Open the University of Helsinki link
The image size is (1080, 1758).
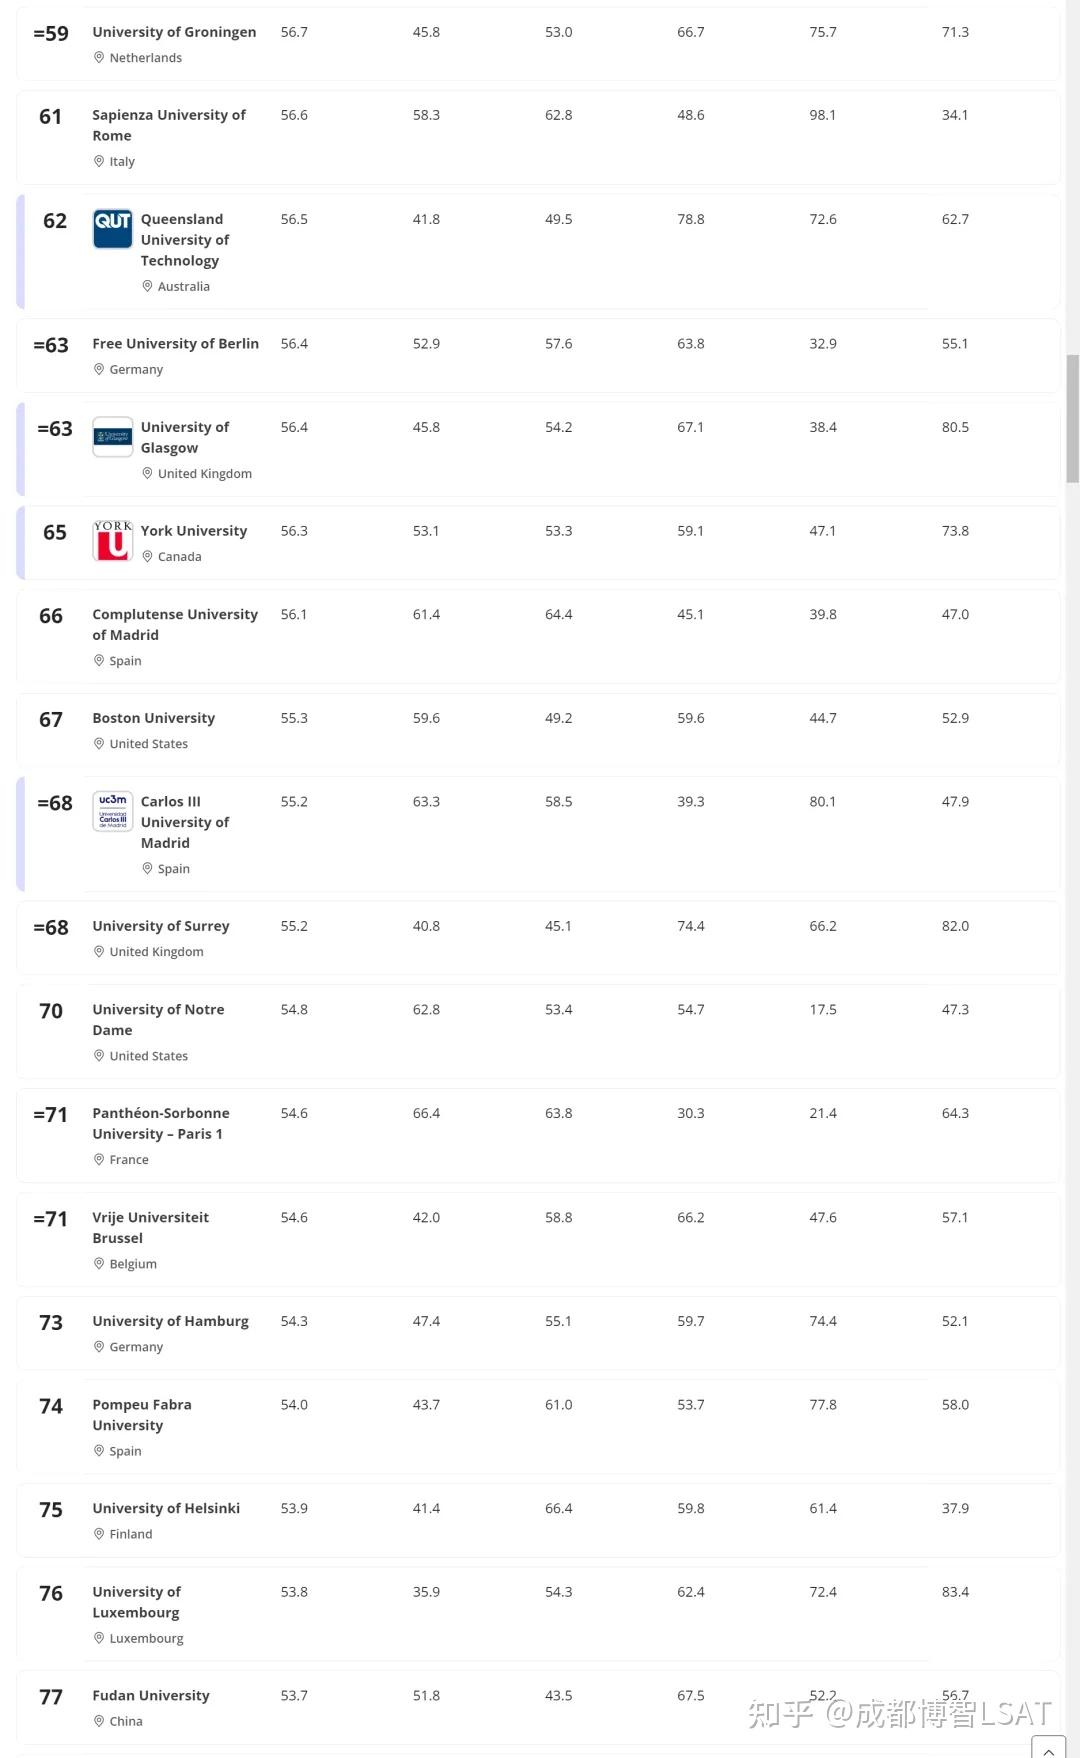point(166,1508)
